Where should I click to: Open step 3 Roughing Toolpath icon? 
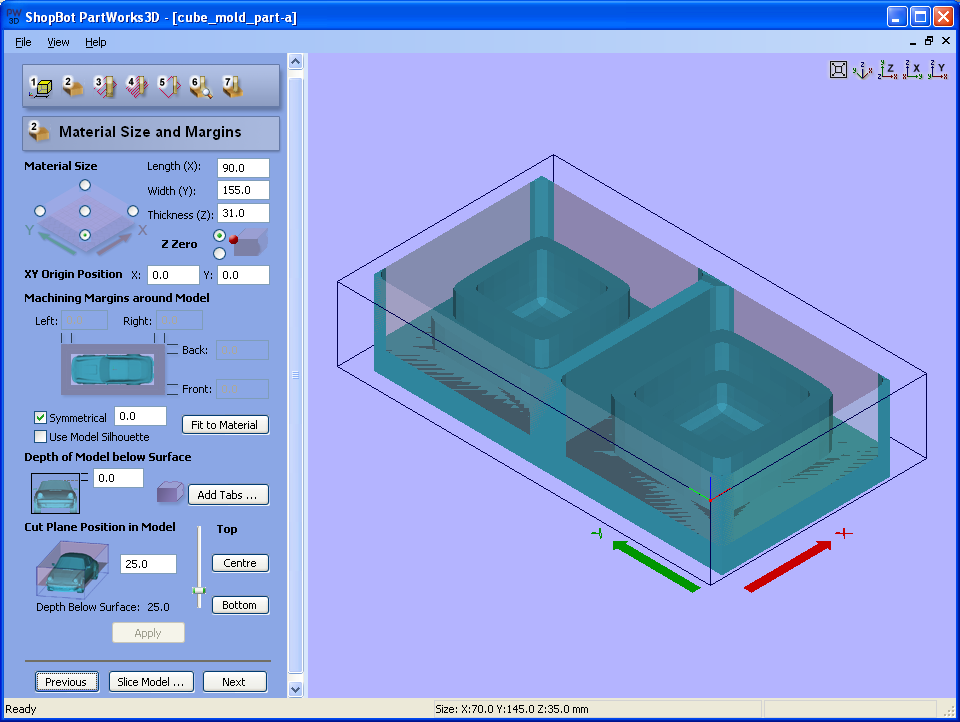pos(105,86)
